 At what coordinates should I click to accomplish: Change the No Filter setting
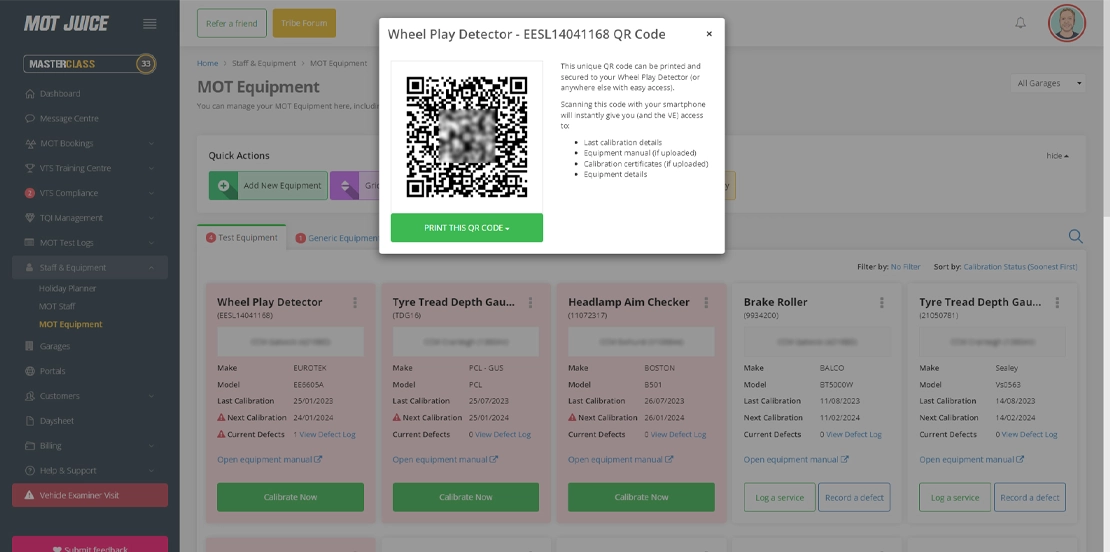[x=905, y=267]
